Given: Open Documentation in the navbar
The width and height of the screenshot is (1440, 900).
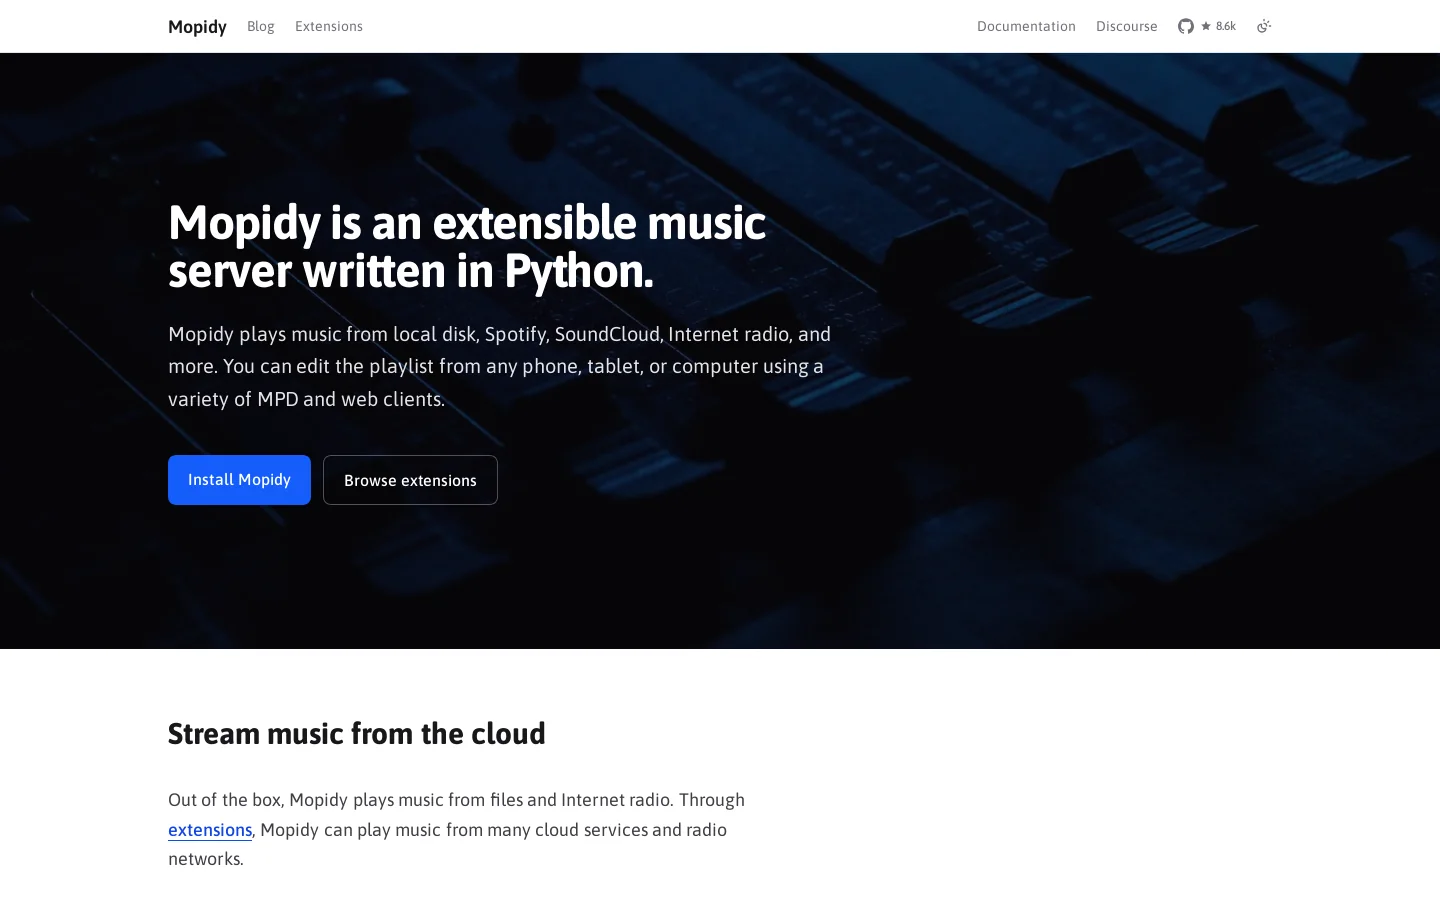Looking at the screenshot, I should [x=1026, y=26].
